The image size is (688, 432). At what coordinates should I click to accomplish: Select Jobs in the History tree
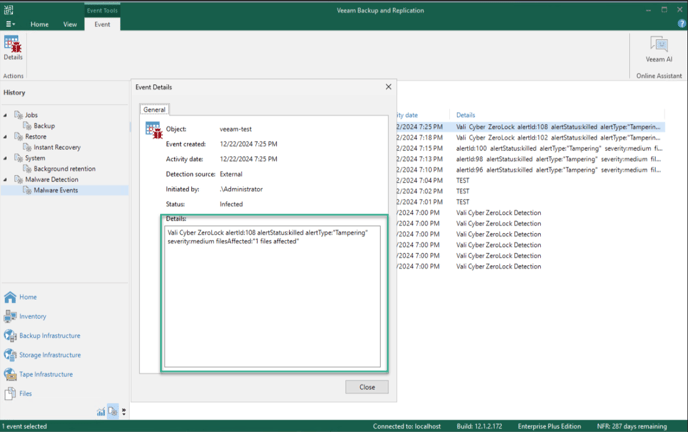pos(31,115)
